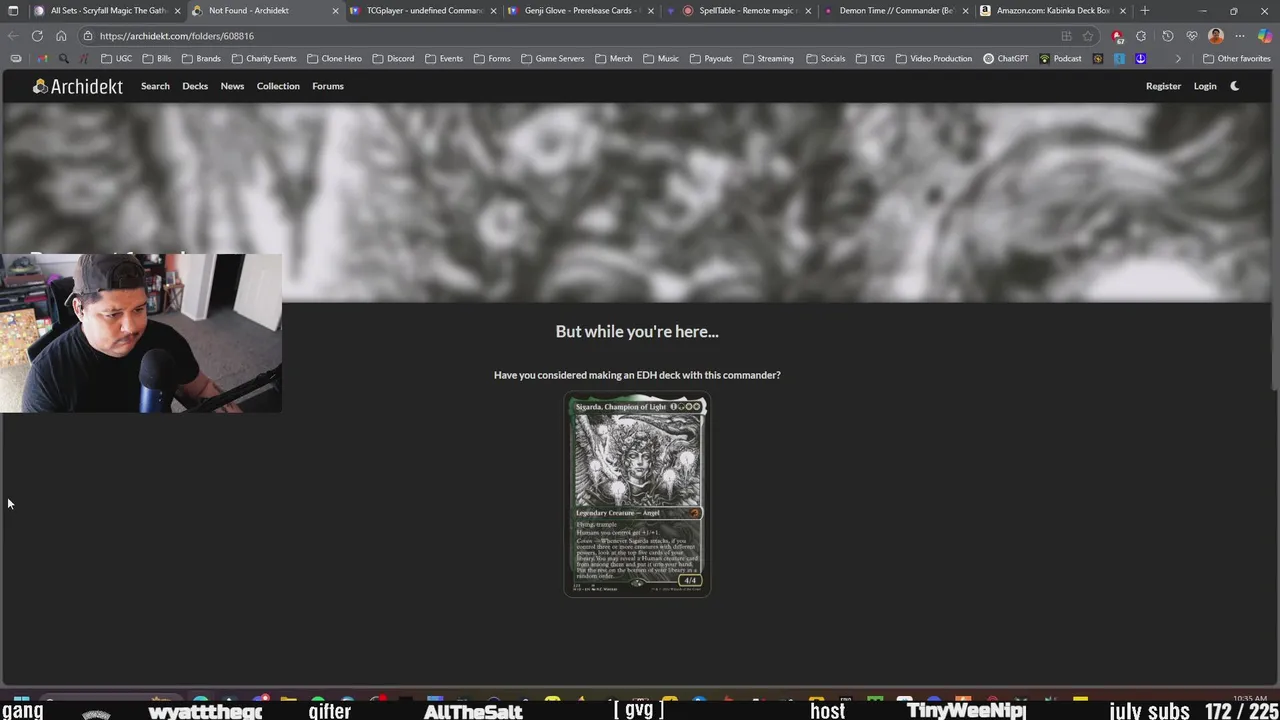Click the browser home icon
The image size is (1280, 720).
(61, 36)
